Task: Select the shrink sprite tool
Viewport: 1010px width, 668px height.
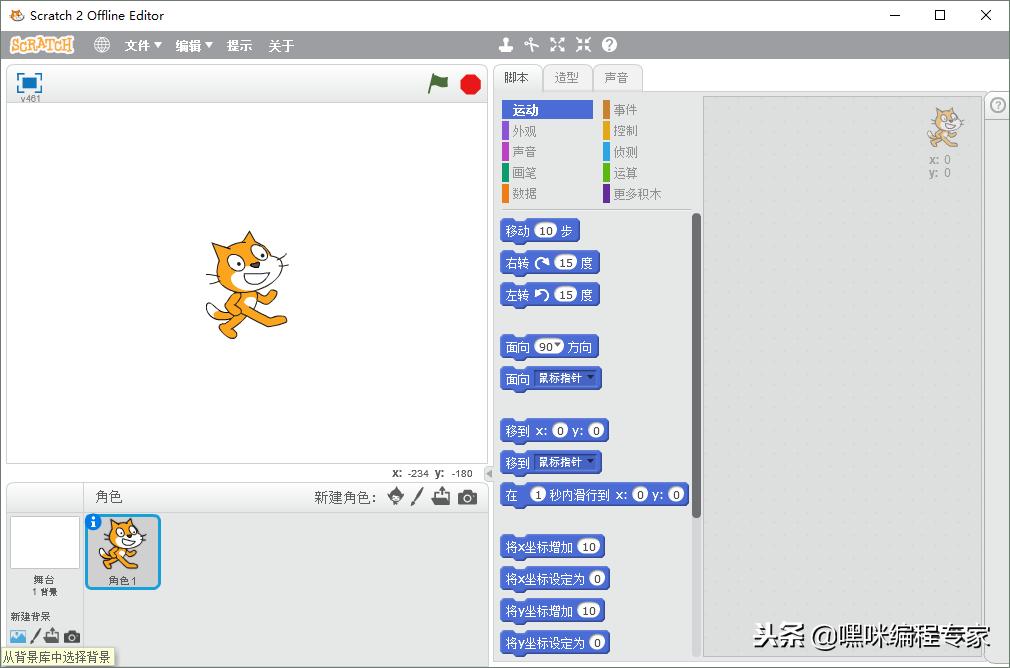Action: click(x=583, y=45)
